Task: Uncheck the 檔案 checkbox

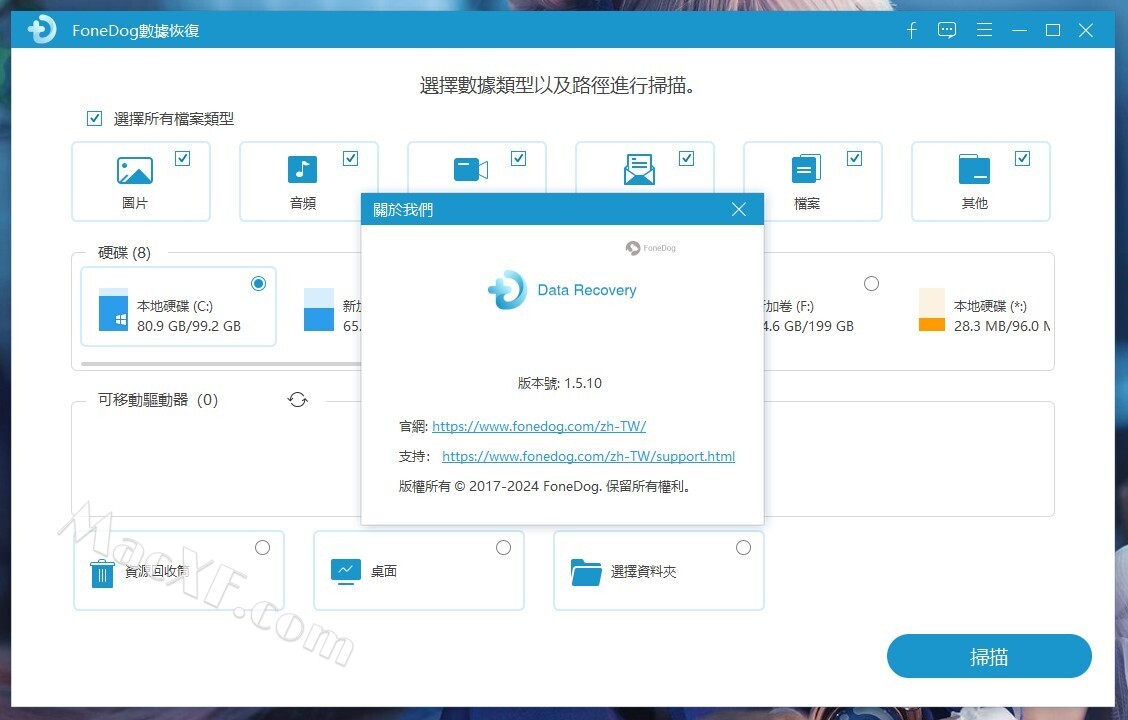Action: tap(854, 158)
